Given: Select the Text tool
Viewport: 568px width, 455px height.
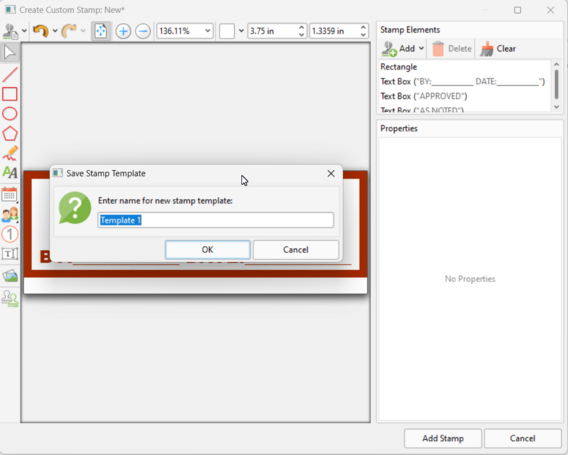Looking at the screenshot, I should 10,172.
